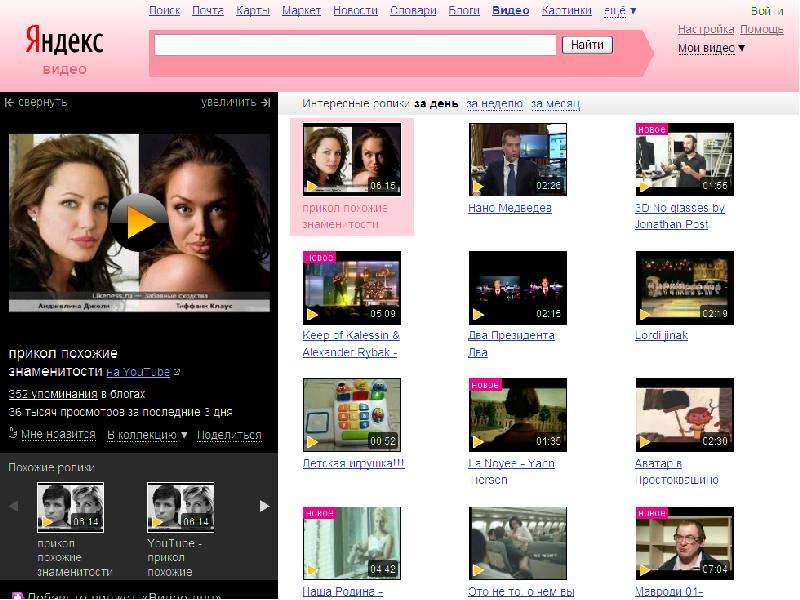800x600 pixels.
Task: Switch to the «за неделю» tab
Action: 494,104
